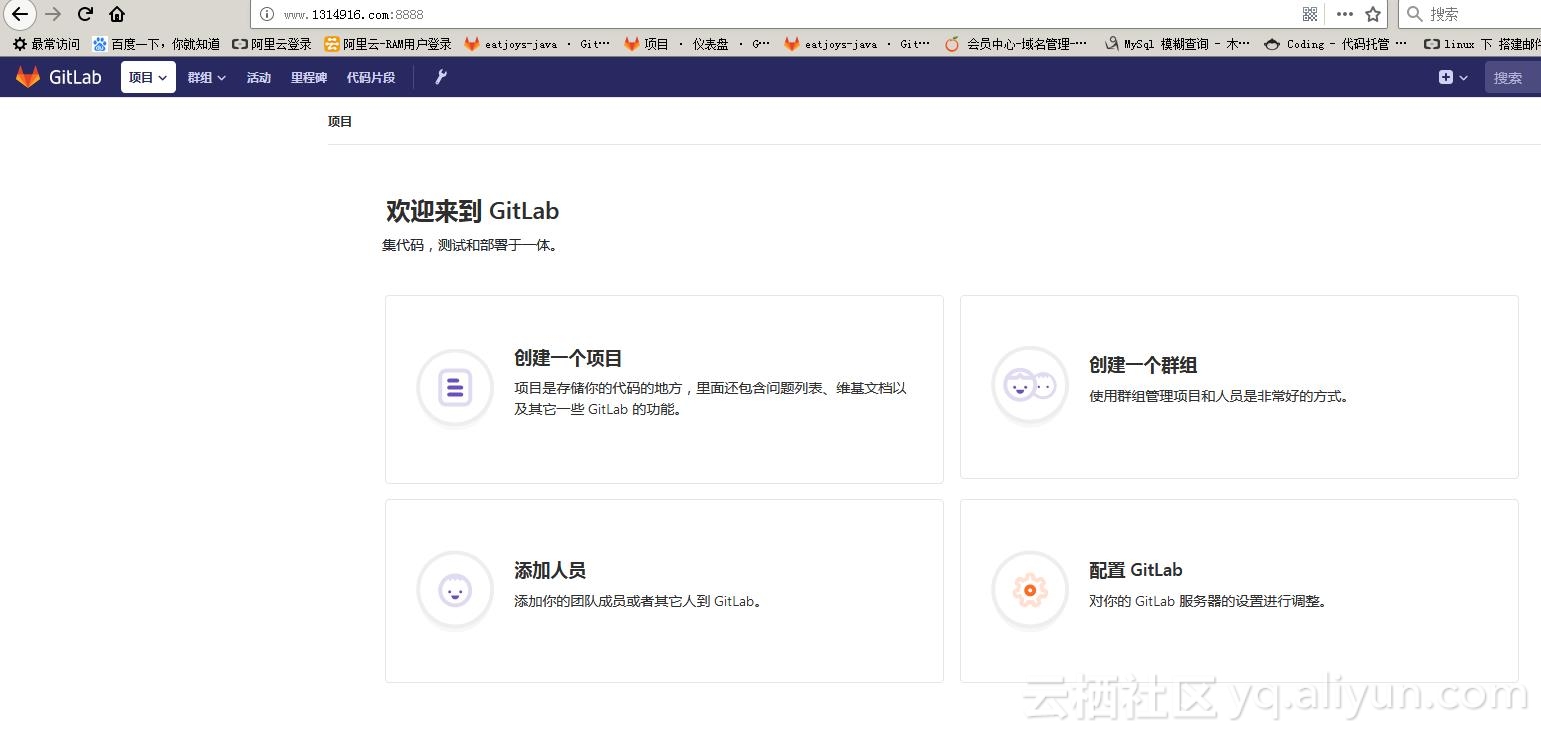Toggle the bookmark star in the address bar
This screenshot has width=1541, height=732.
[x=1371, y=14]
